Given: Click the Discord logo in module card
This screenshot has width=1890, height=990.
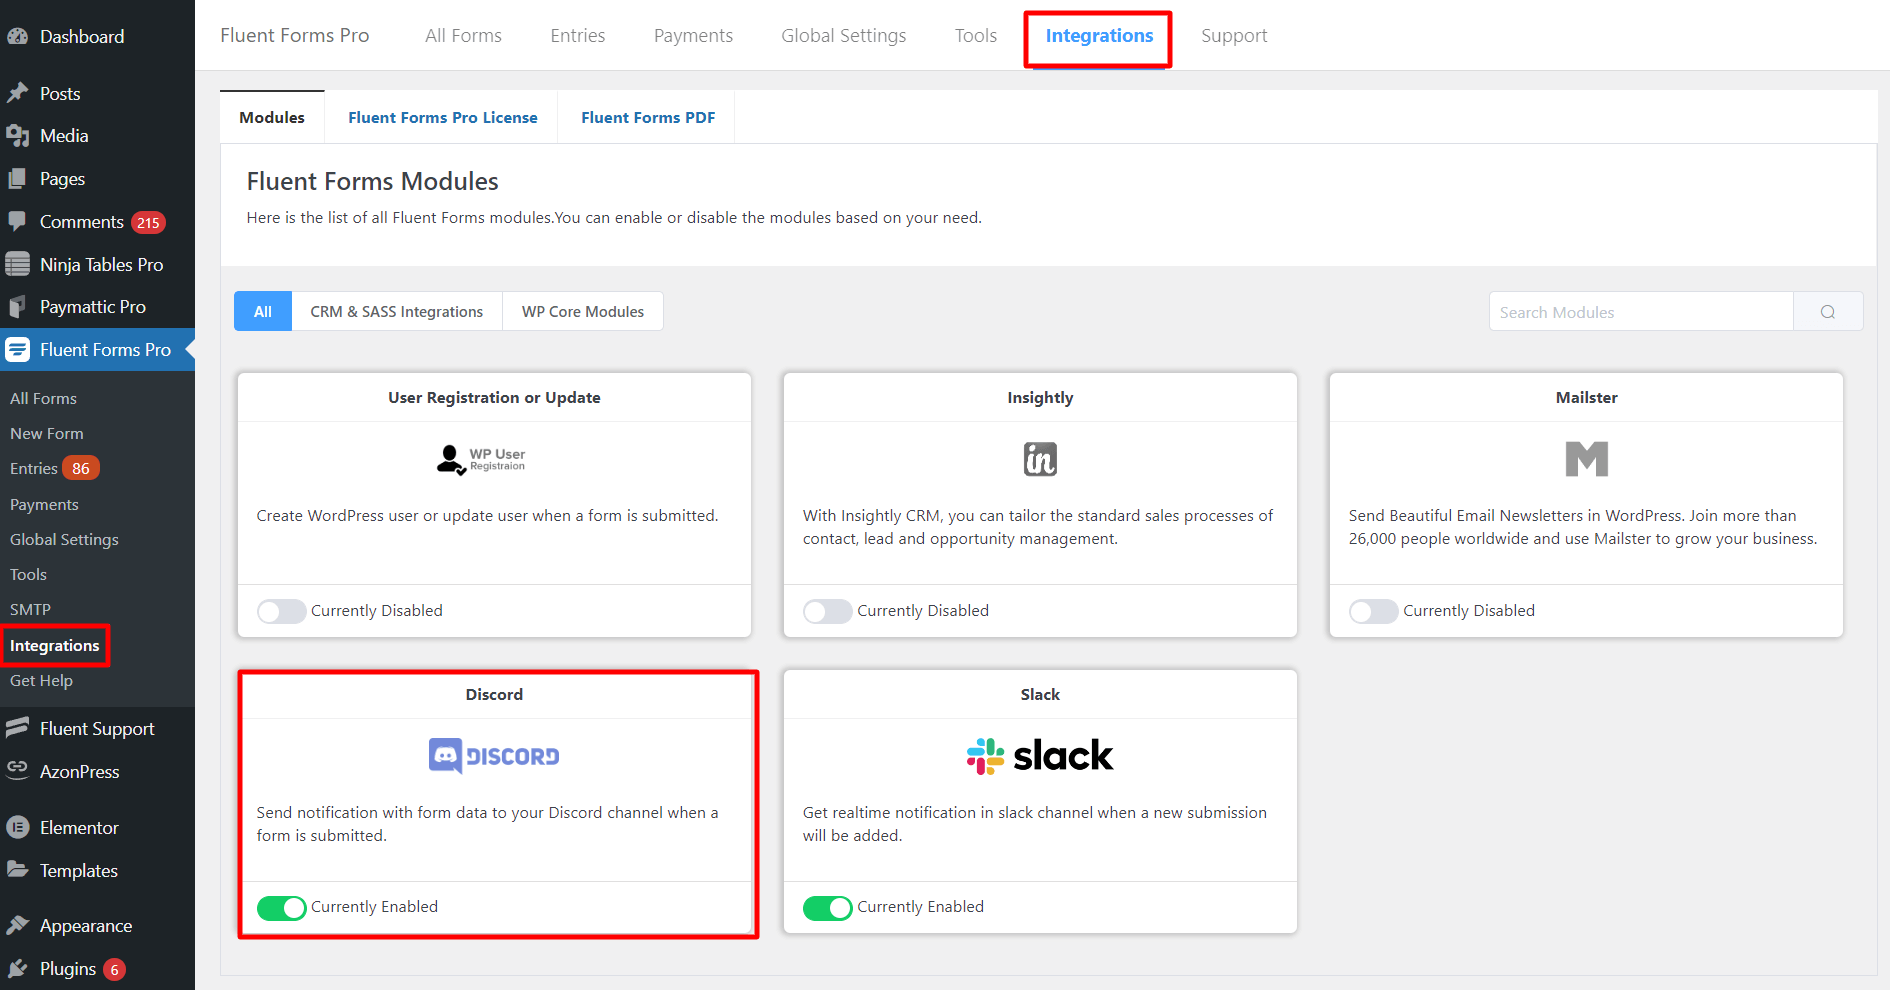Looking at the screenshot, I should tap(494, 756).
